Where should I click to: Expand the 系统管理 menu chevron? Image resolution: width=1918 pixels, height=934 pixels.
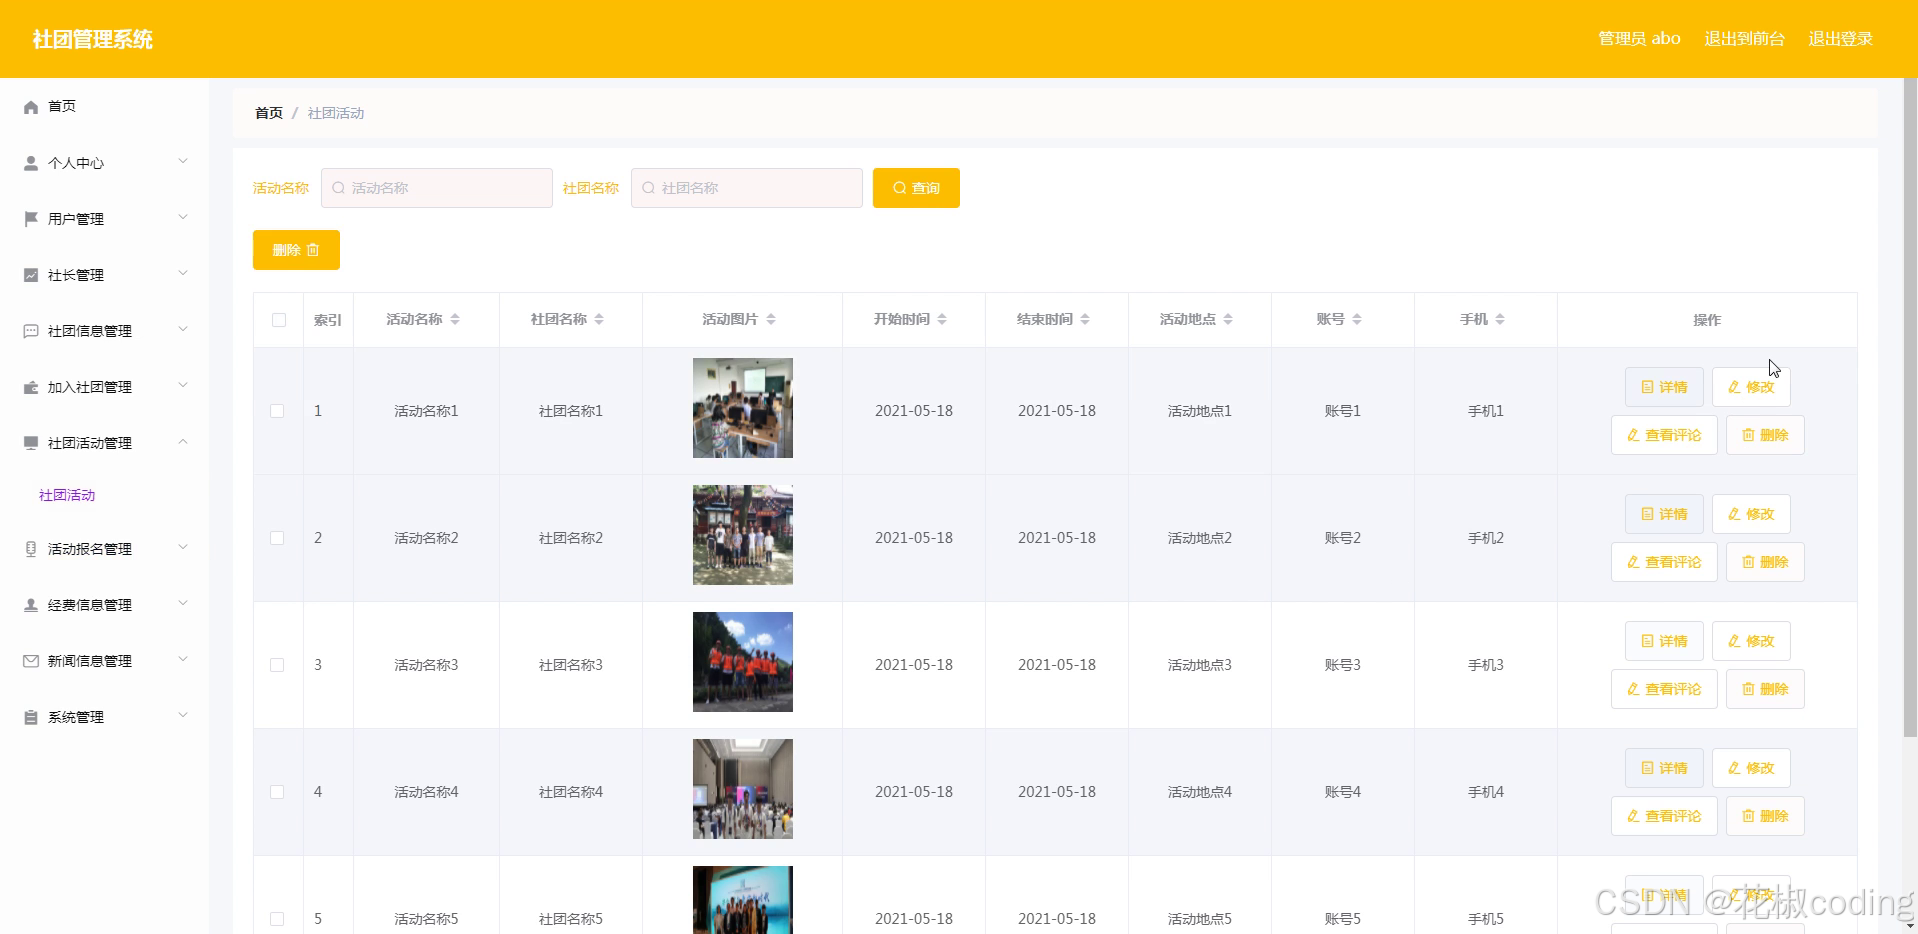(x=183, y=715)
